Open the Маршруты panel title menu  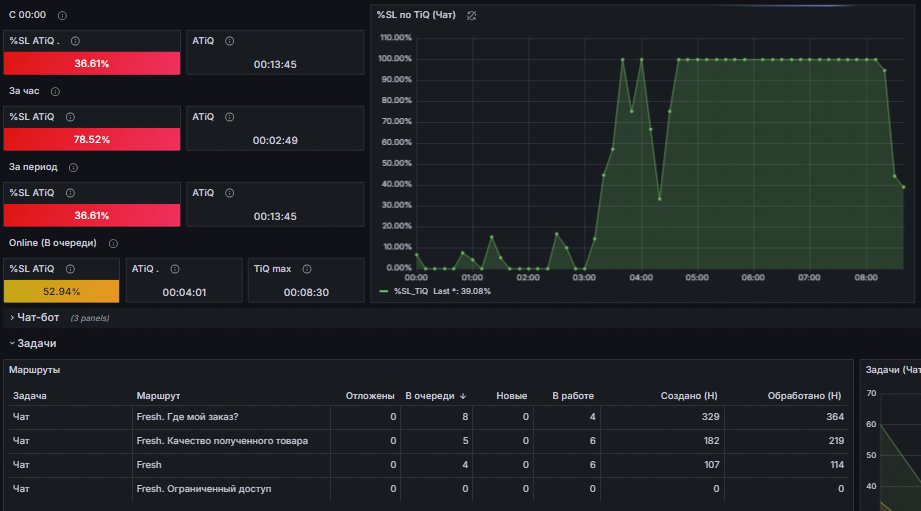[x=34, y=370]
